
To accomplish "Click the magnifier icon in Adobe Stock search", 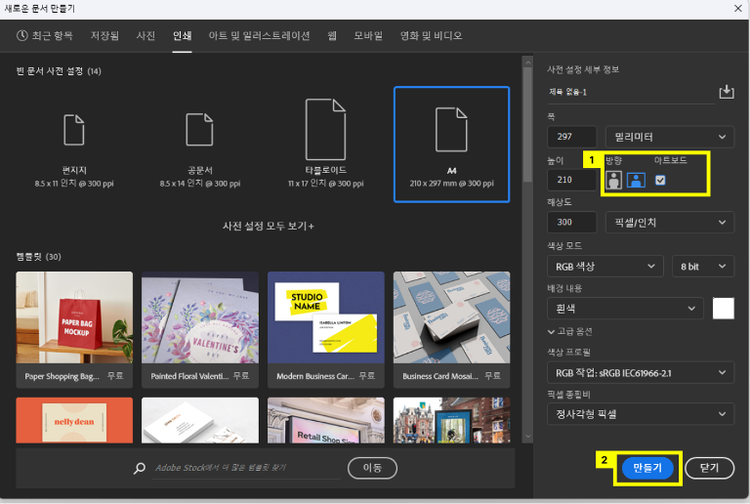I will click(x=139, y=468).
